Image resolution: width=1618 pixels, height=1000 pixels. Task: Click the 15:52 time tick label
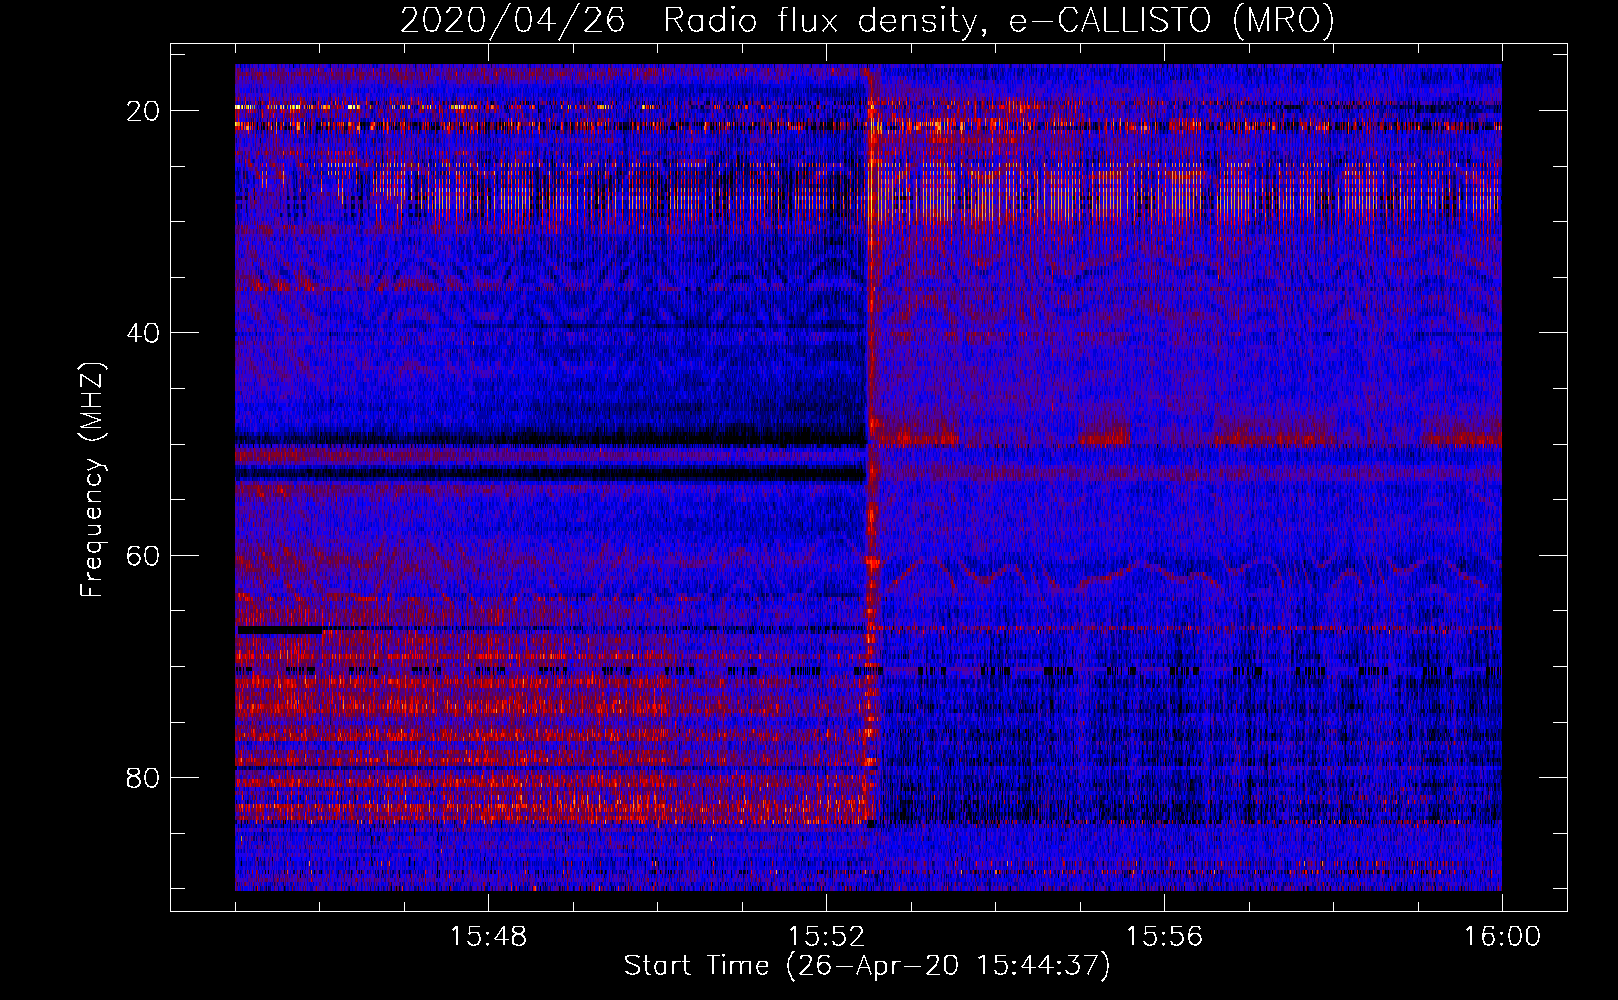[826, 937]
